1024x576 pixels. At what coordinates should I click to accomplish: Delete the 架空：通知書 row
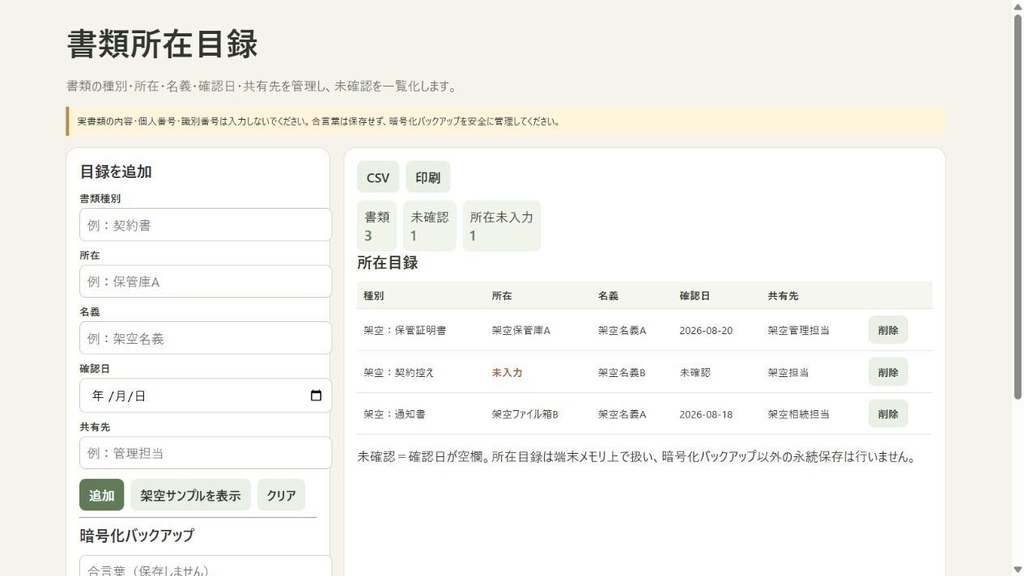[x=888, y=413]
